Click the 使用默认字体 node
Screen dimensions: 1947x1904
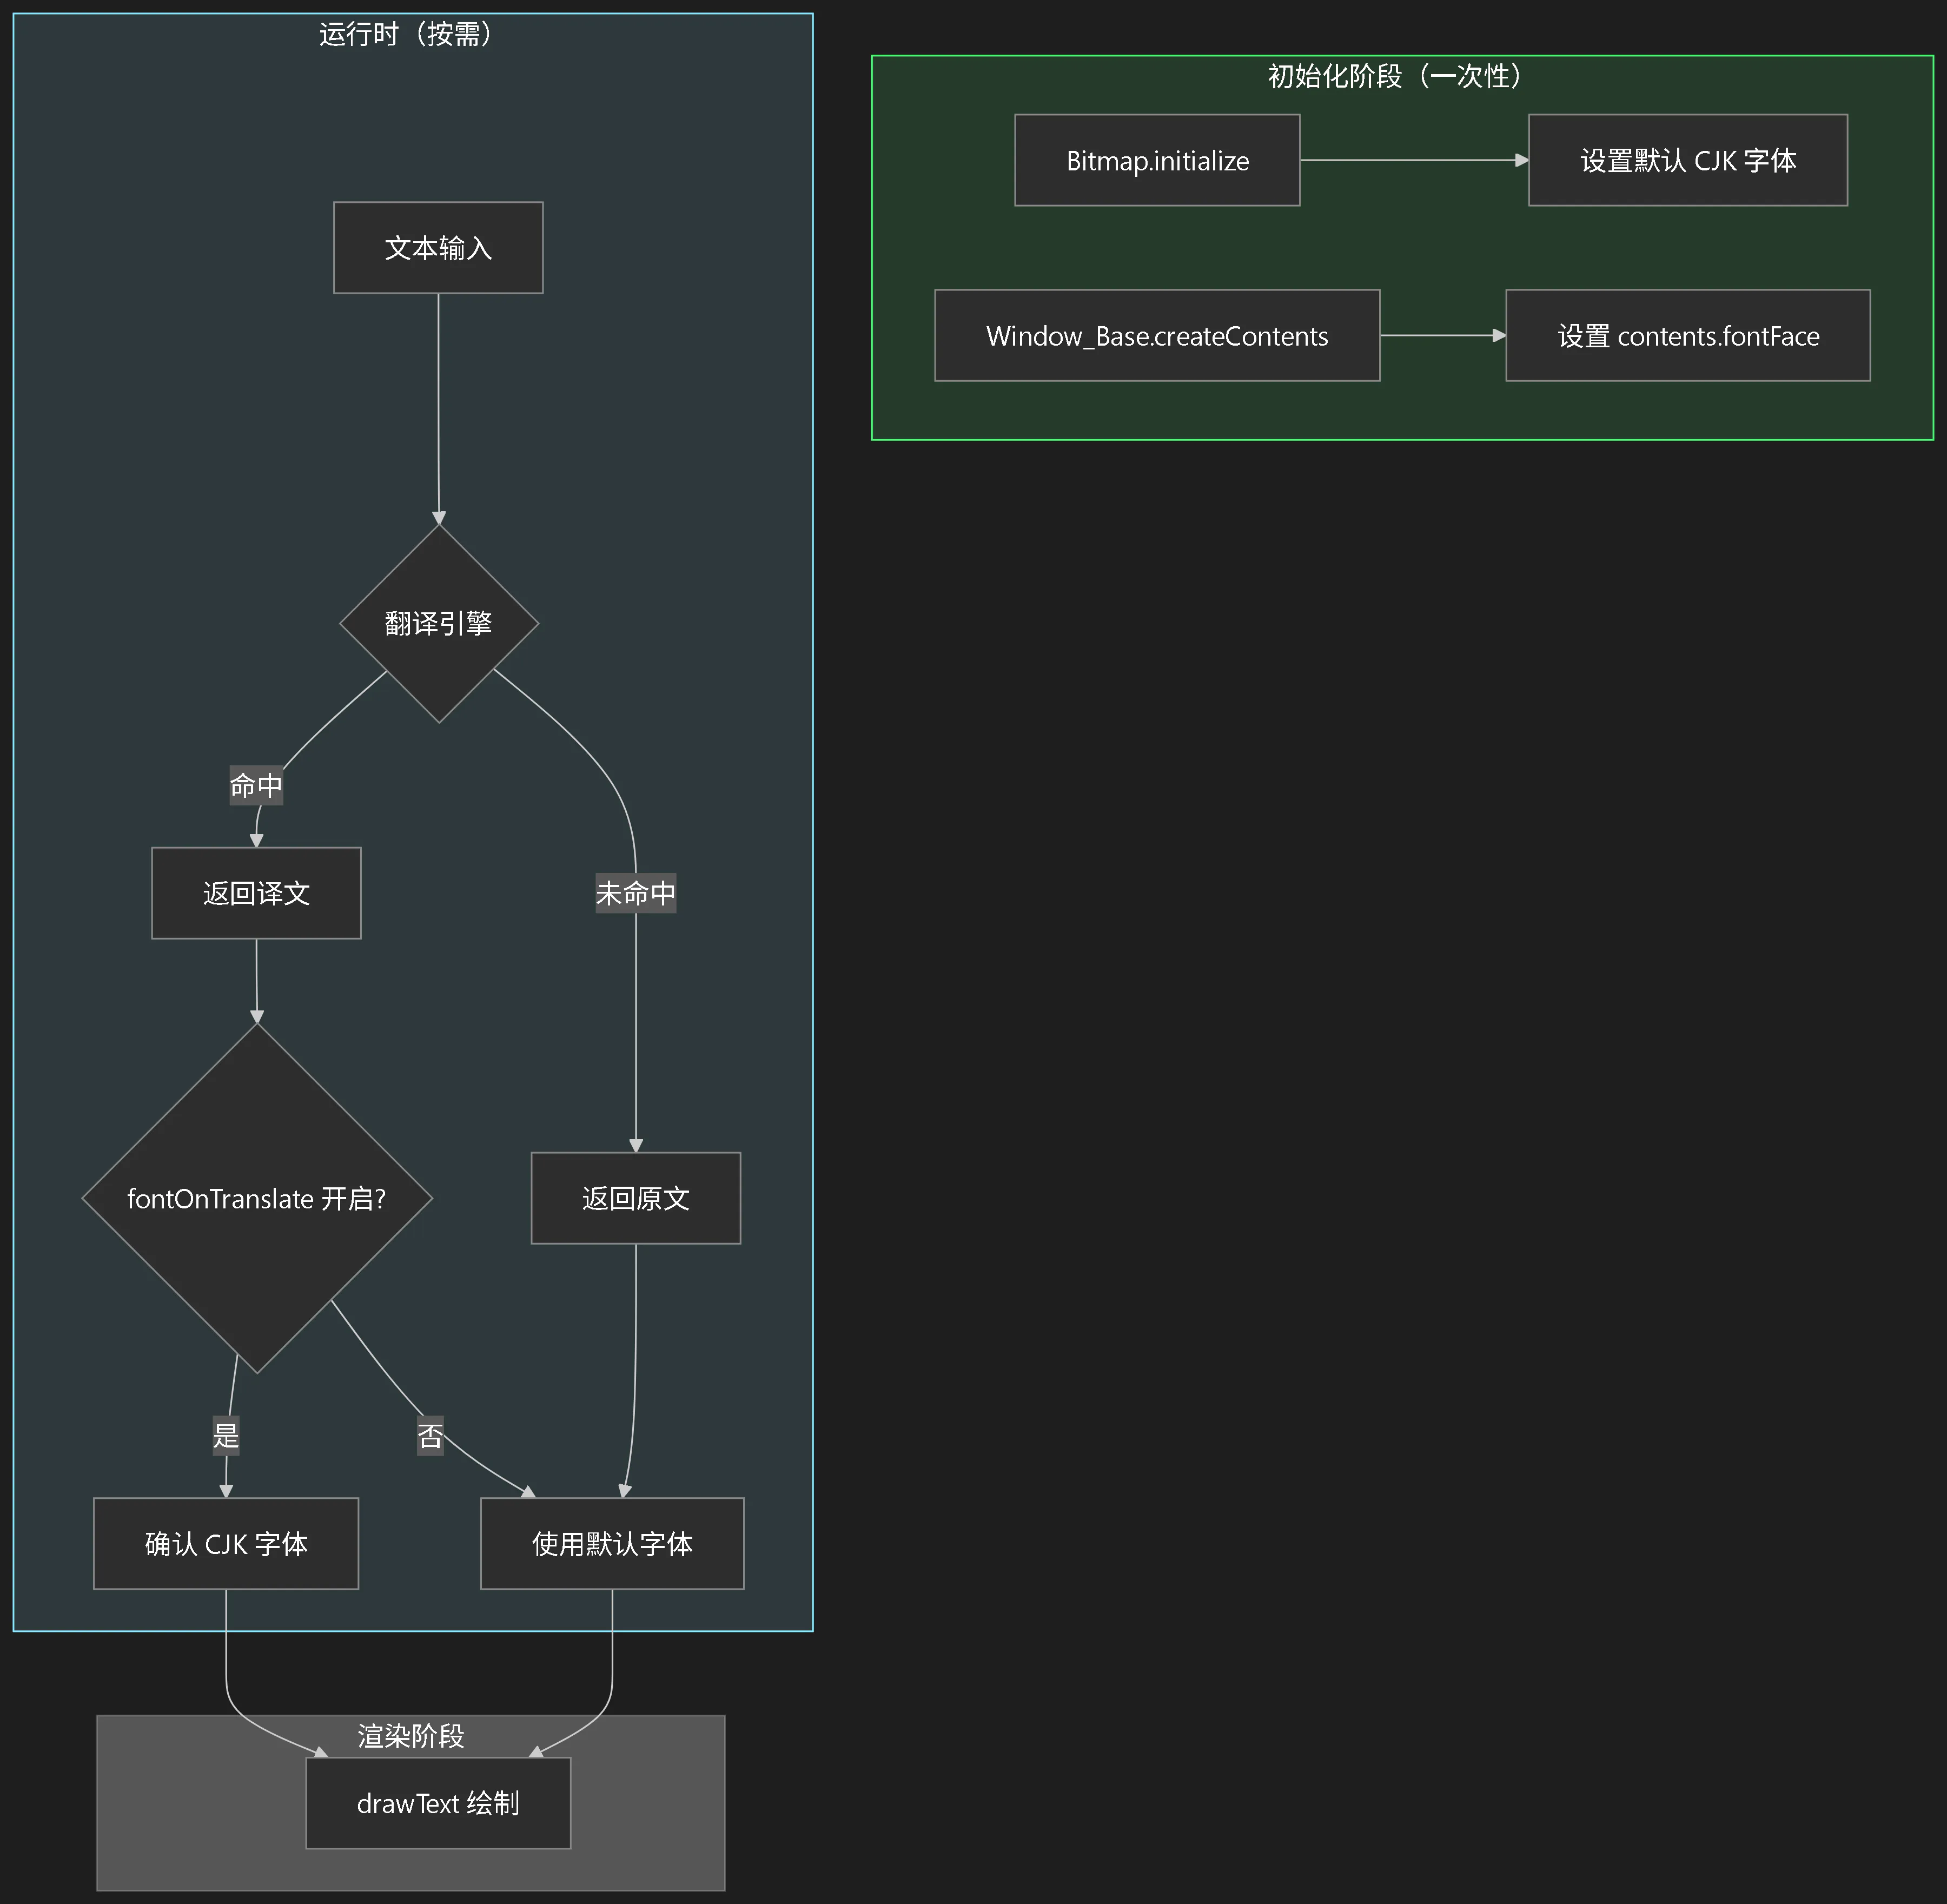point(612,1544)
